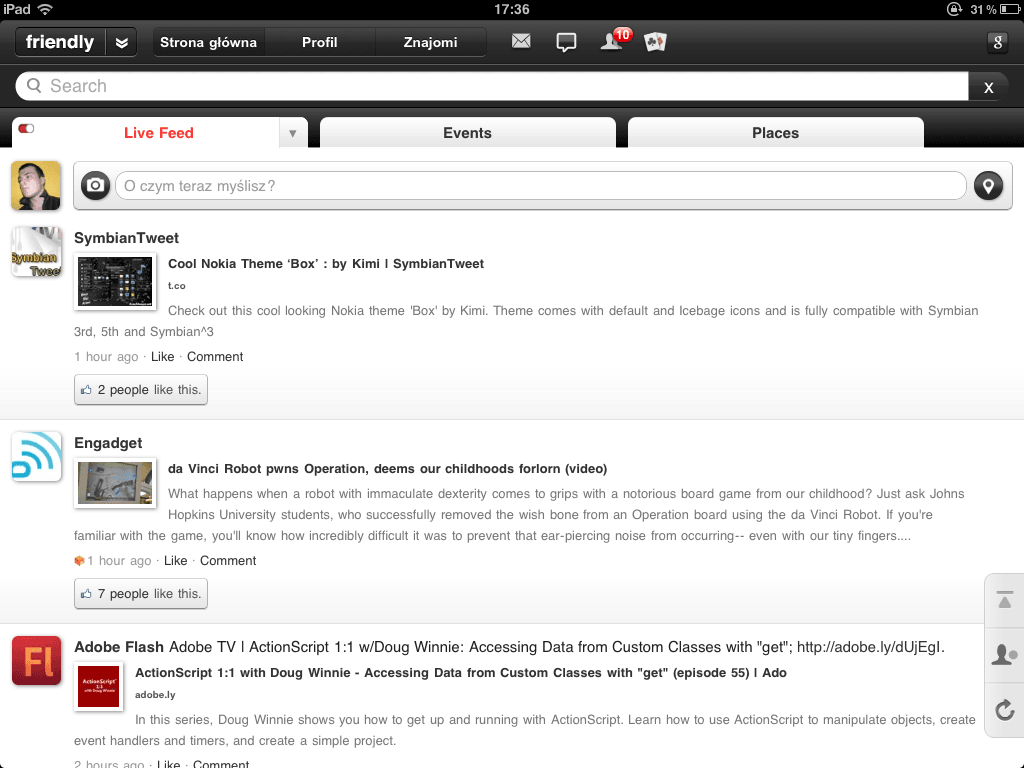1024x768 pixels.
Task: Tap the battery indicator in status bar
Action: click(1008, 9)
